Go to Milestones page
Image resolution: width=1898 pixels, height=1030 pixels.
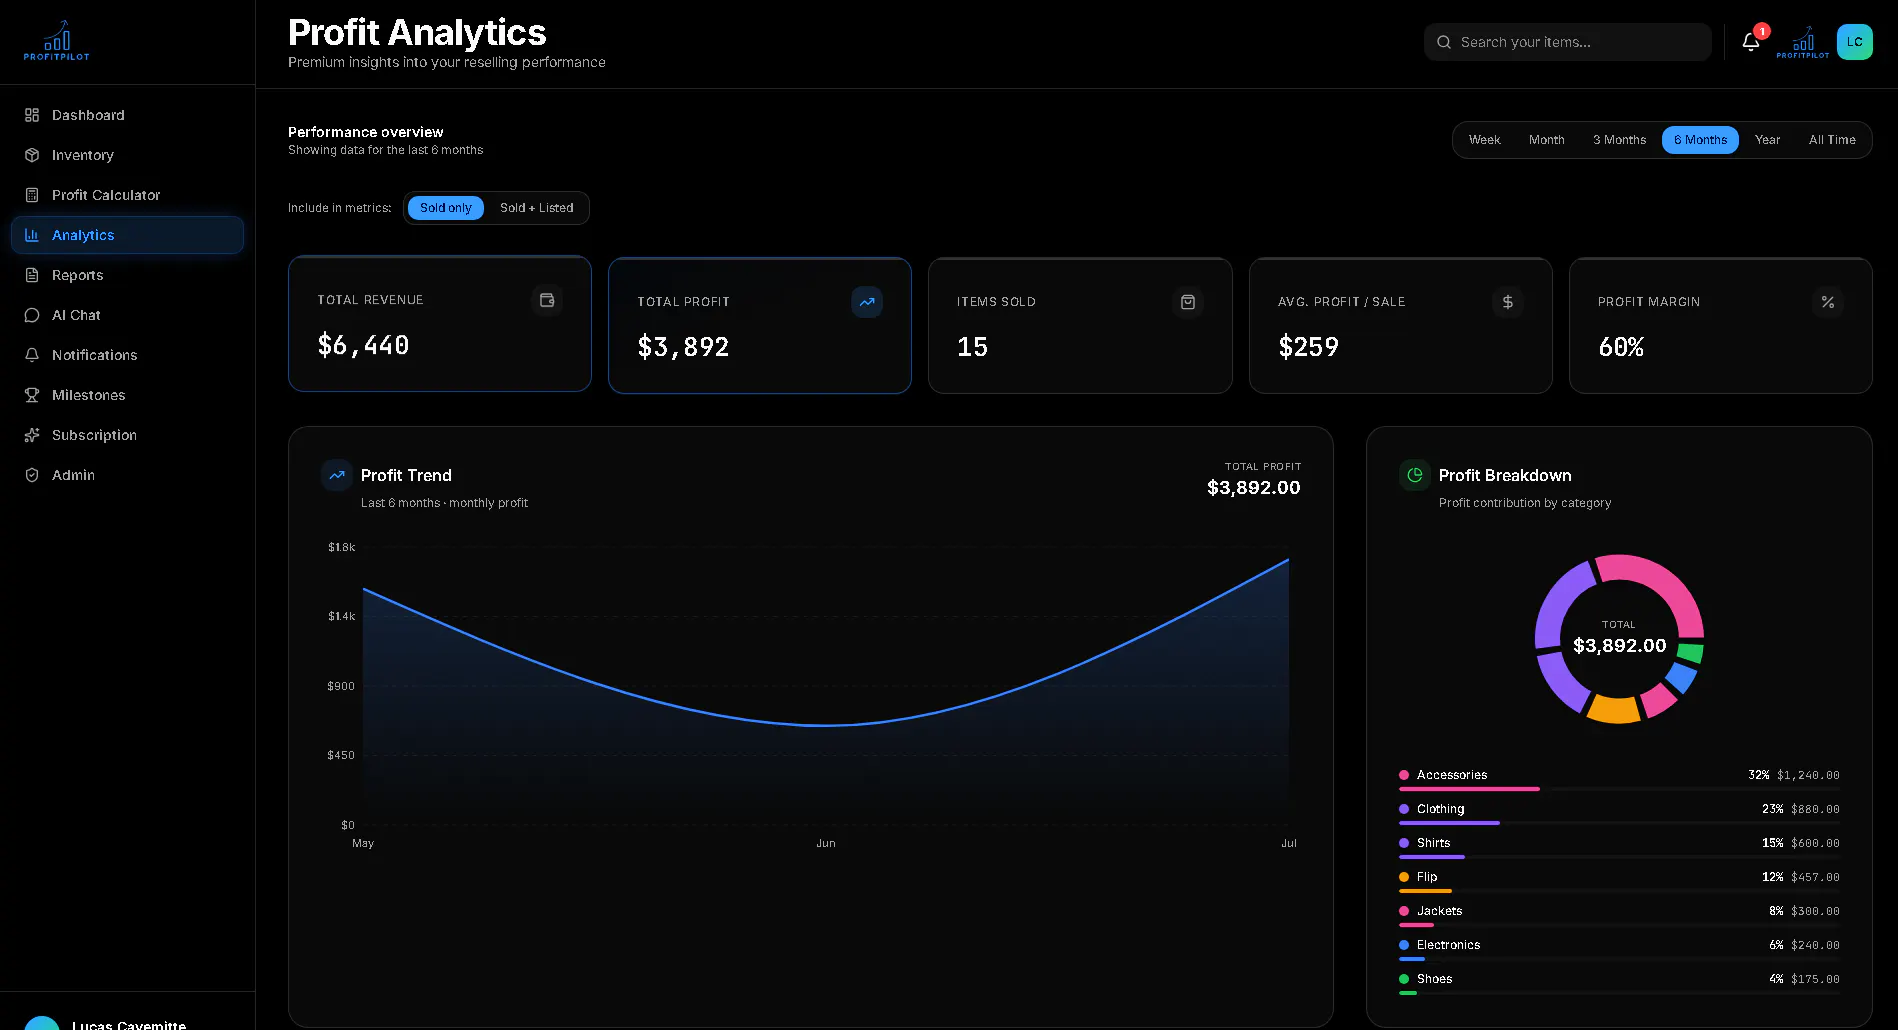[127, 395]
